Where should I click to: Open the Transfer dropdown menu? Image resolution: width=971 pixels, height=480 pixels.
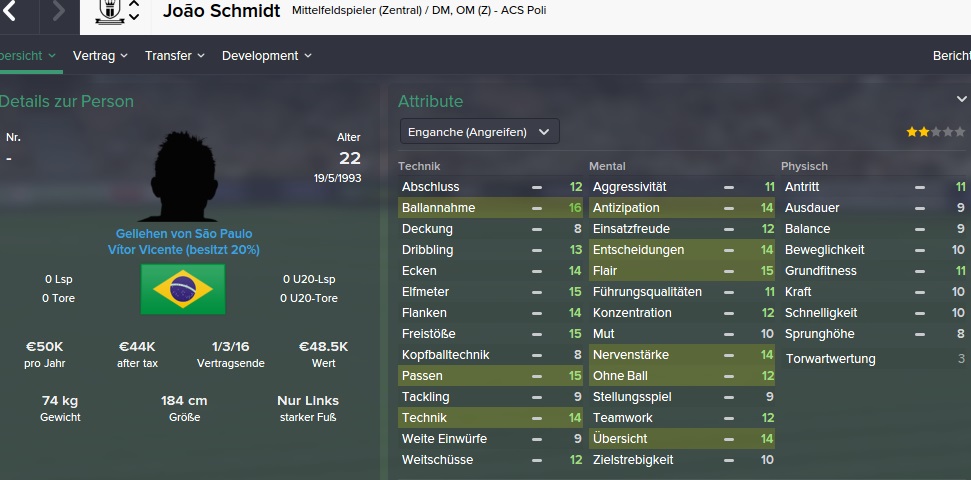(174, 56)
